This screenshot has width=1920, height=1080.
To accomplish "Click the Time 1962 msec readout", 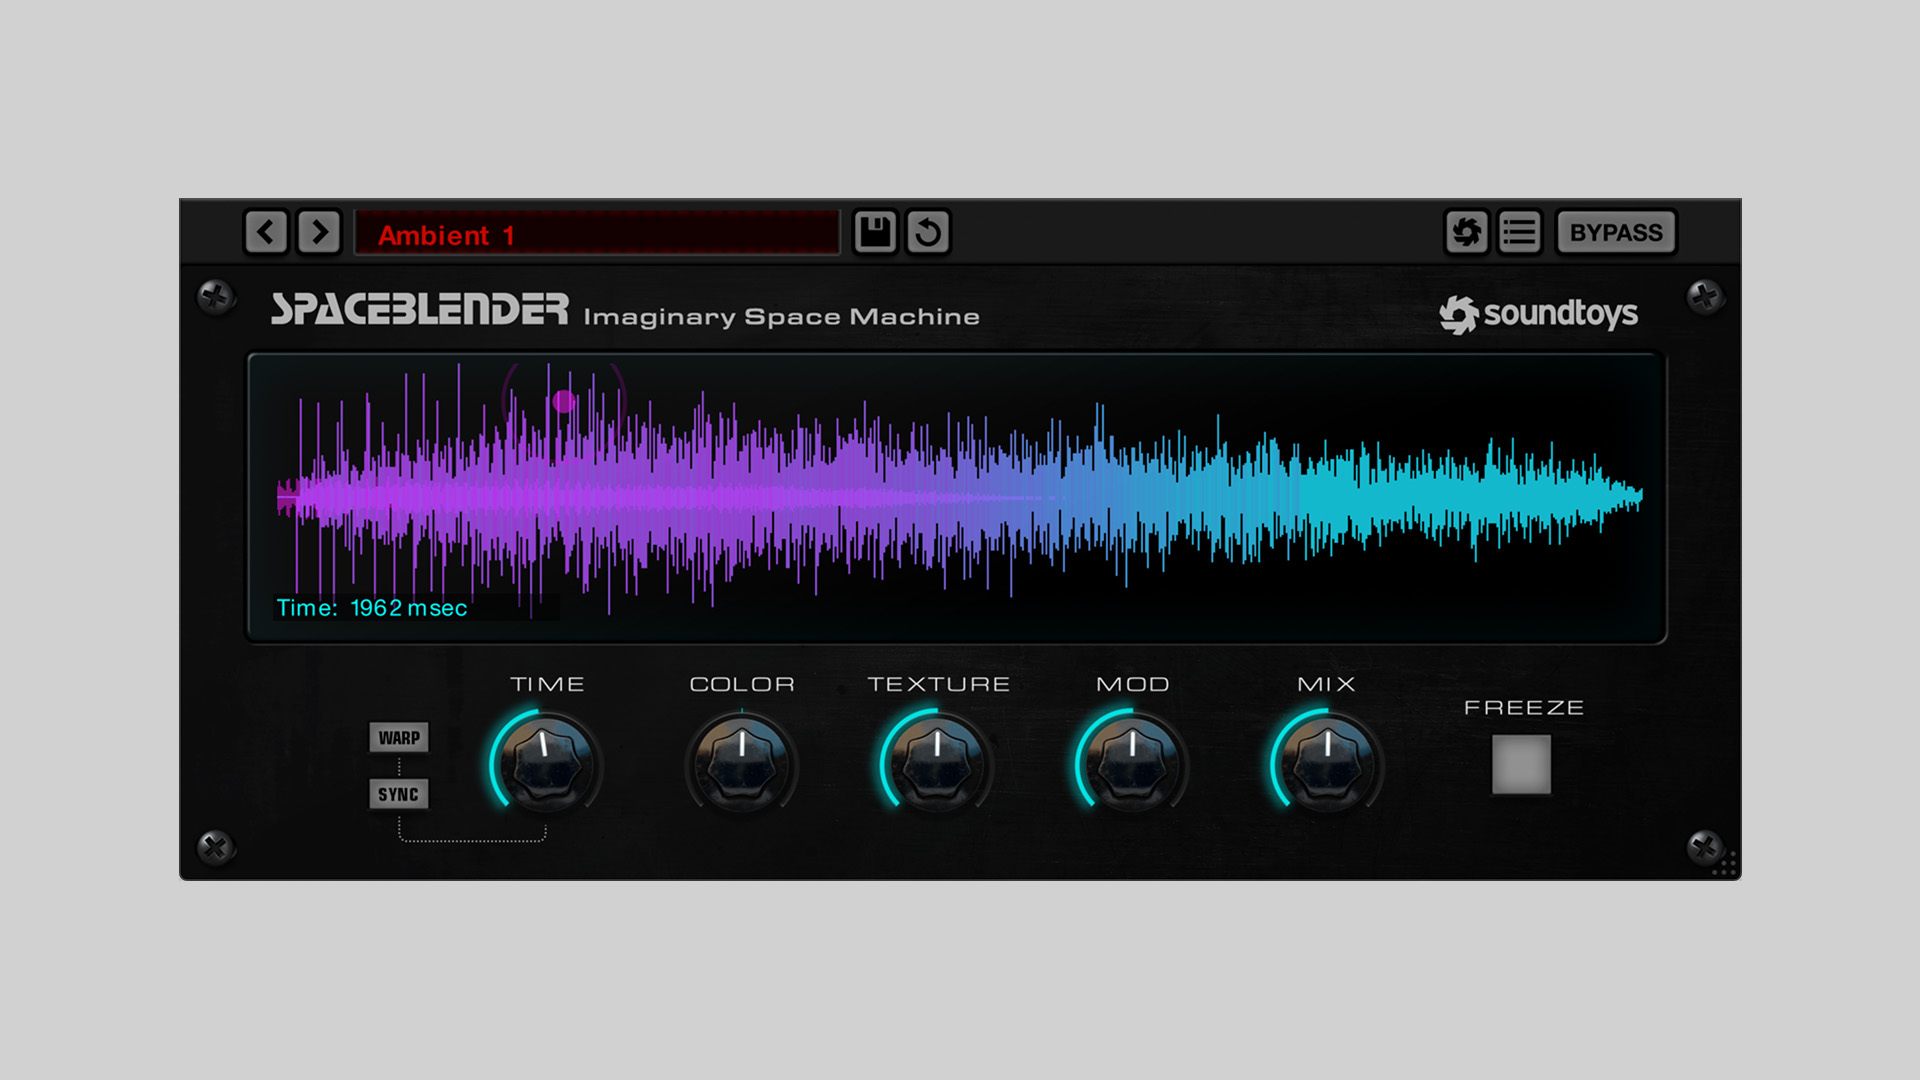I will (372, 608).
